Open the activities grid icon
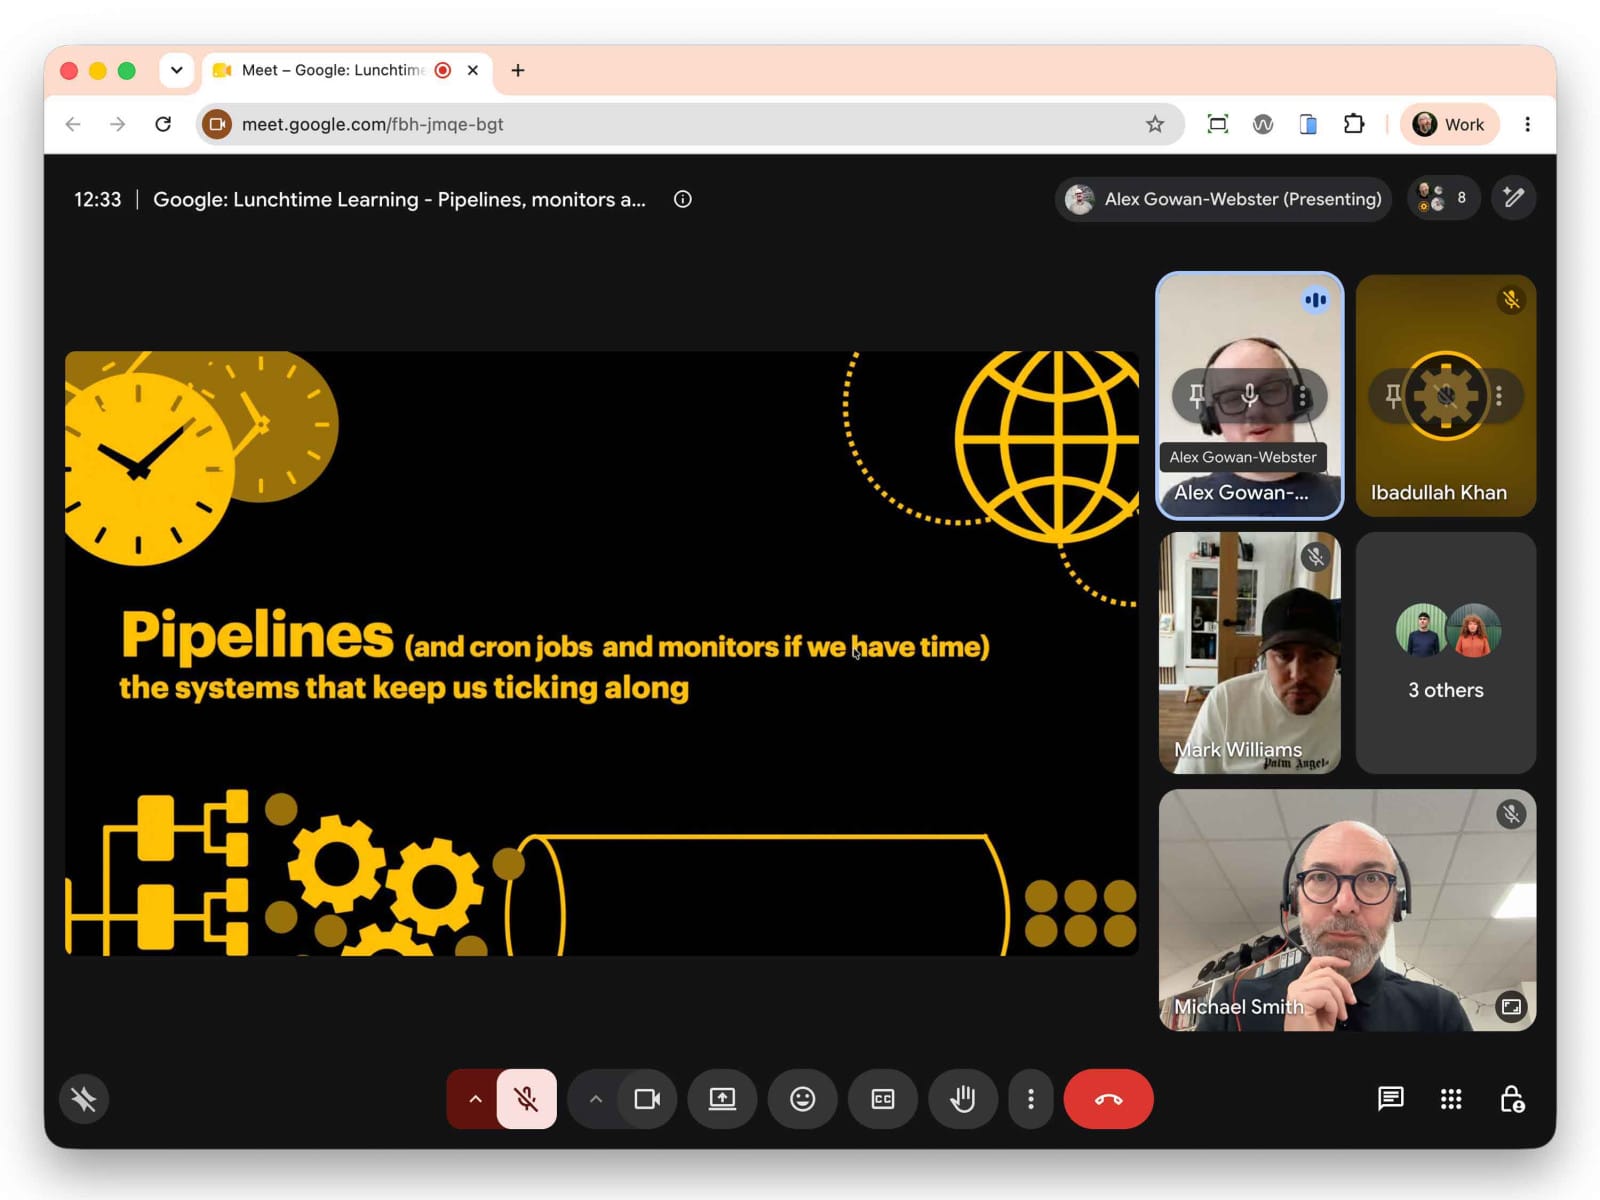 coord(1451,1099)
